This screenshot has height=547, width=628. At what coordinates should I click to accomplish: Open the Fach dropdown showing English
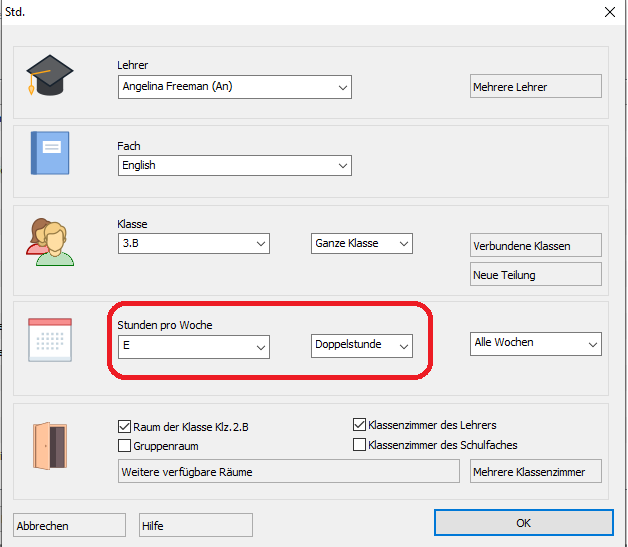235,165
